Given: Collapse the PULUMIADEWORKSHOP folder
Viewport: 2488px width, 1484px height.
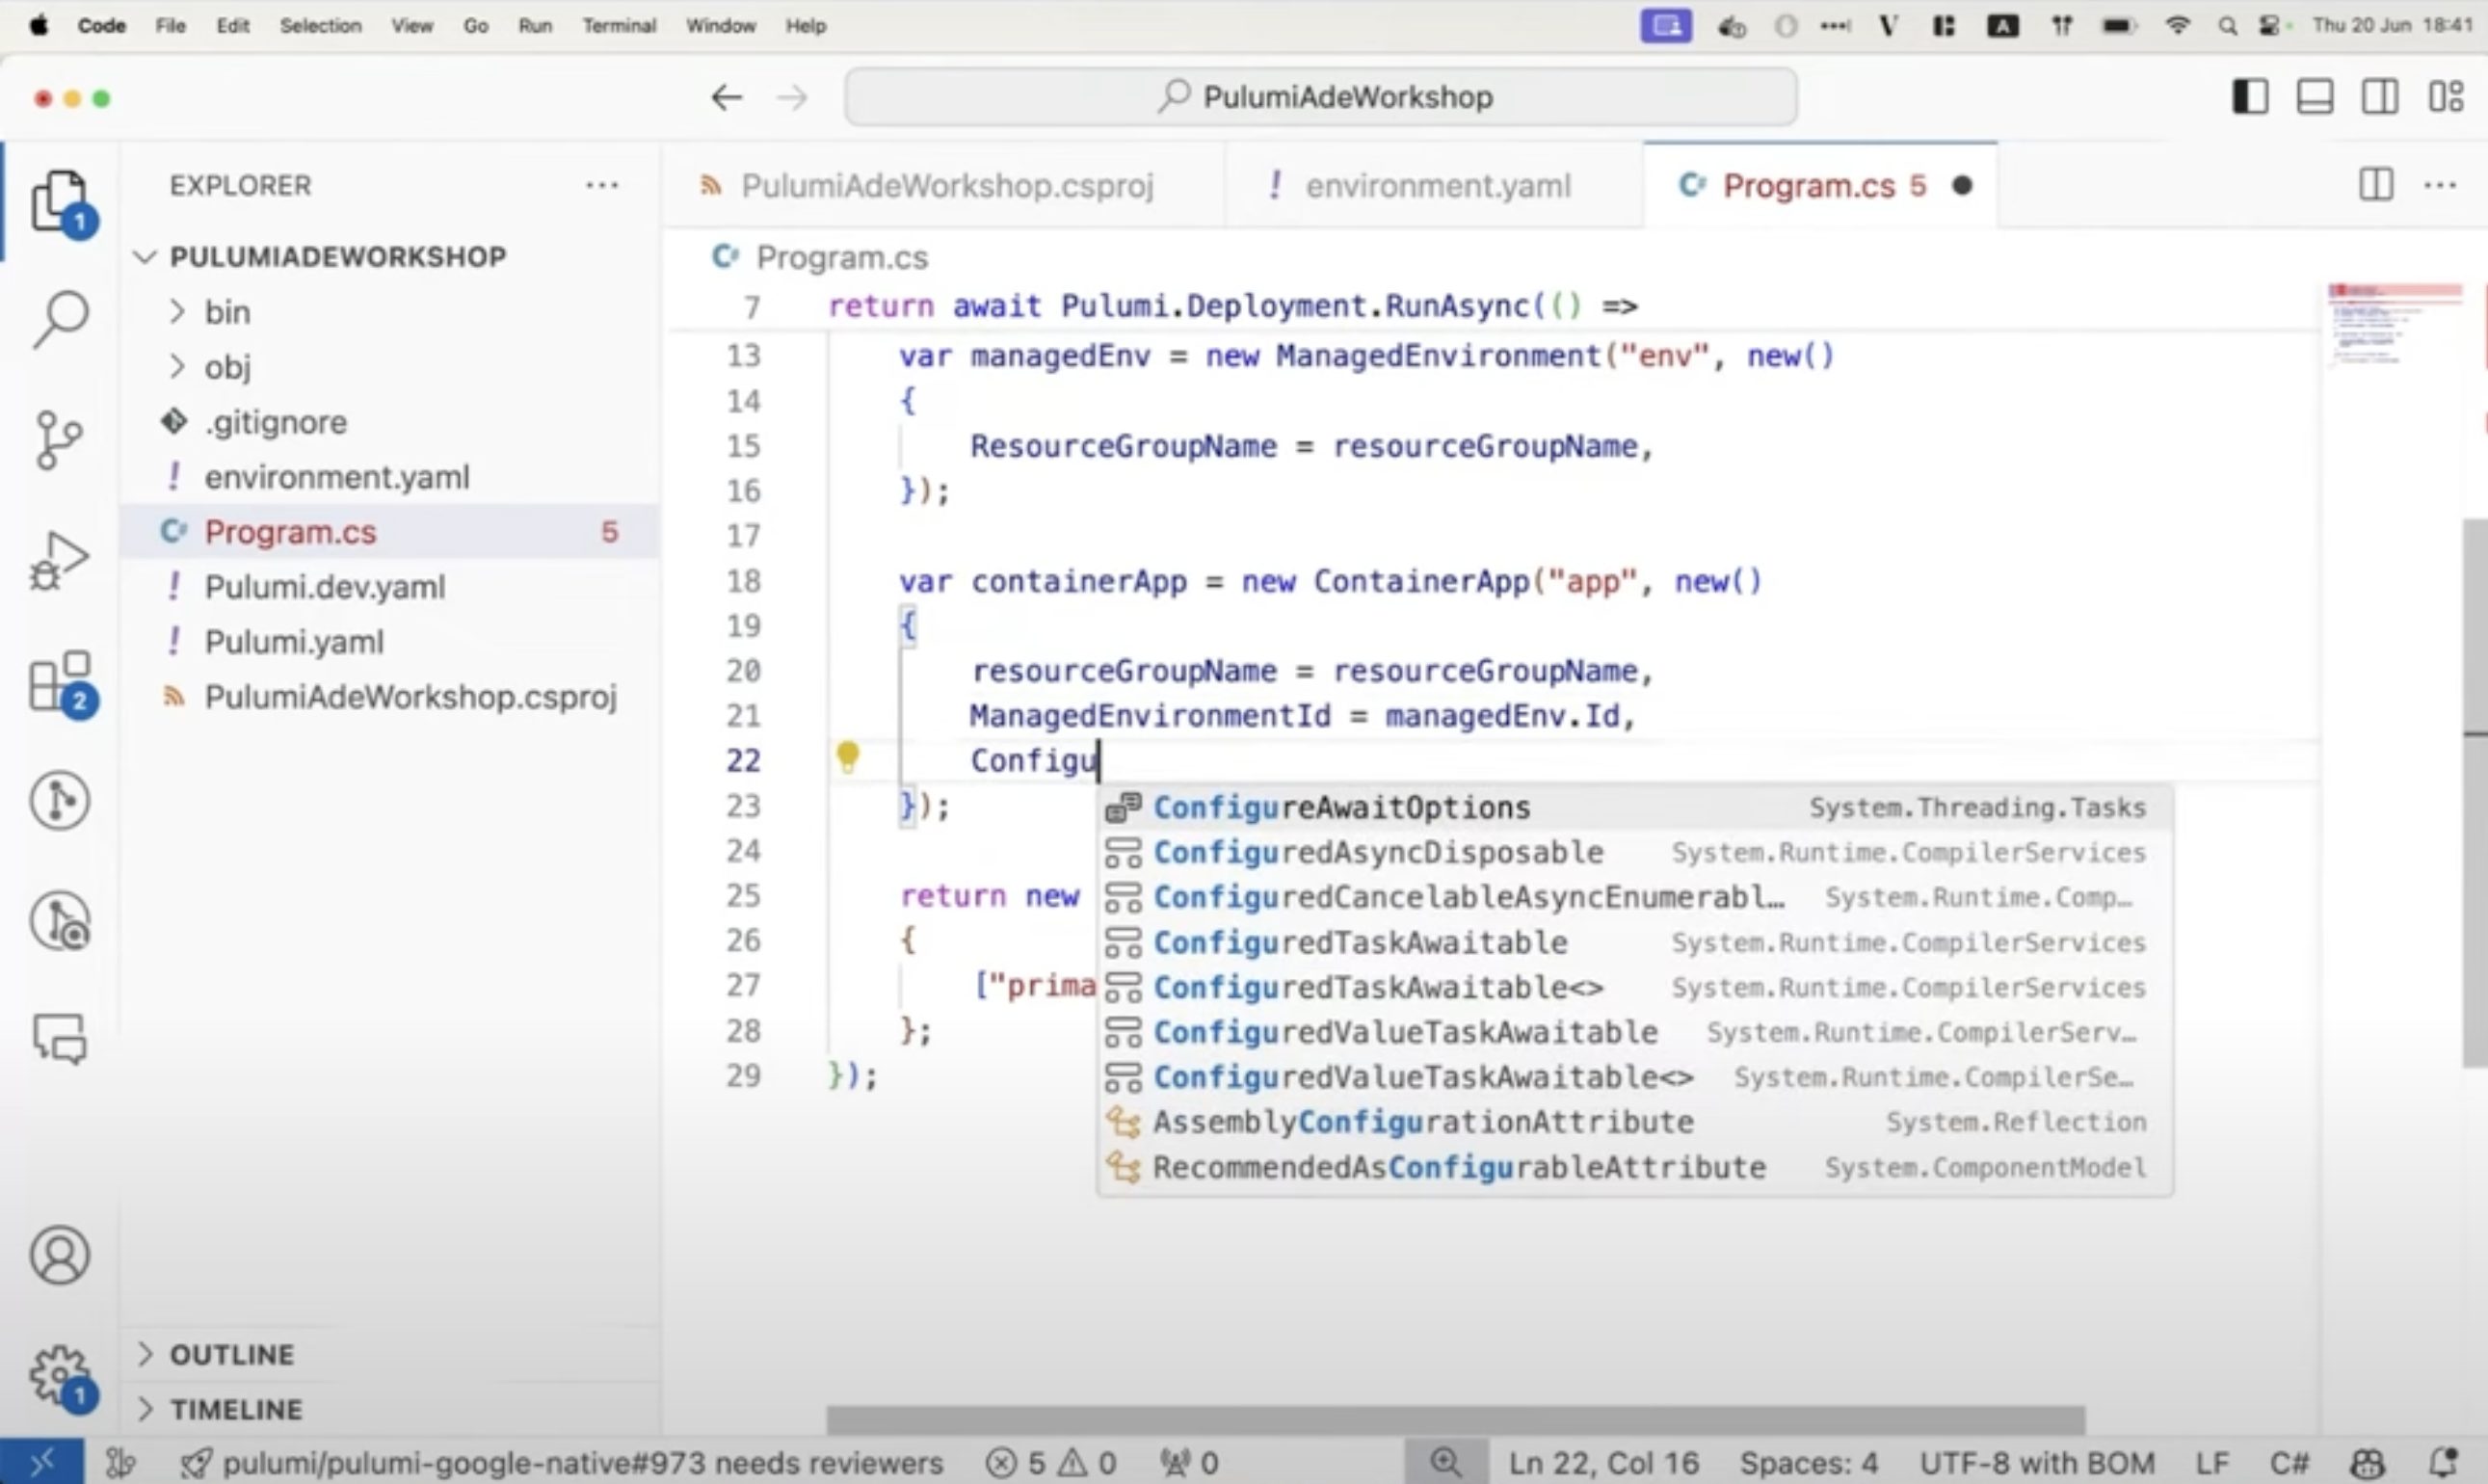Looking at the screenshot, I should coord(145,257).
